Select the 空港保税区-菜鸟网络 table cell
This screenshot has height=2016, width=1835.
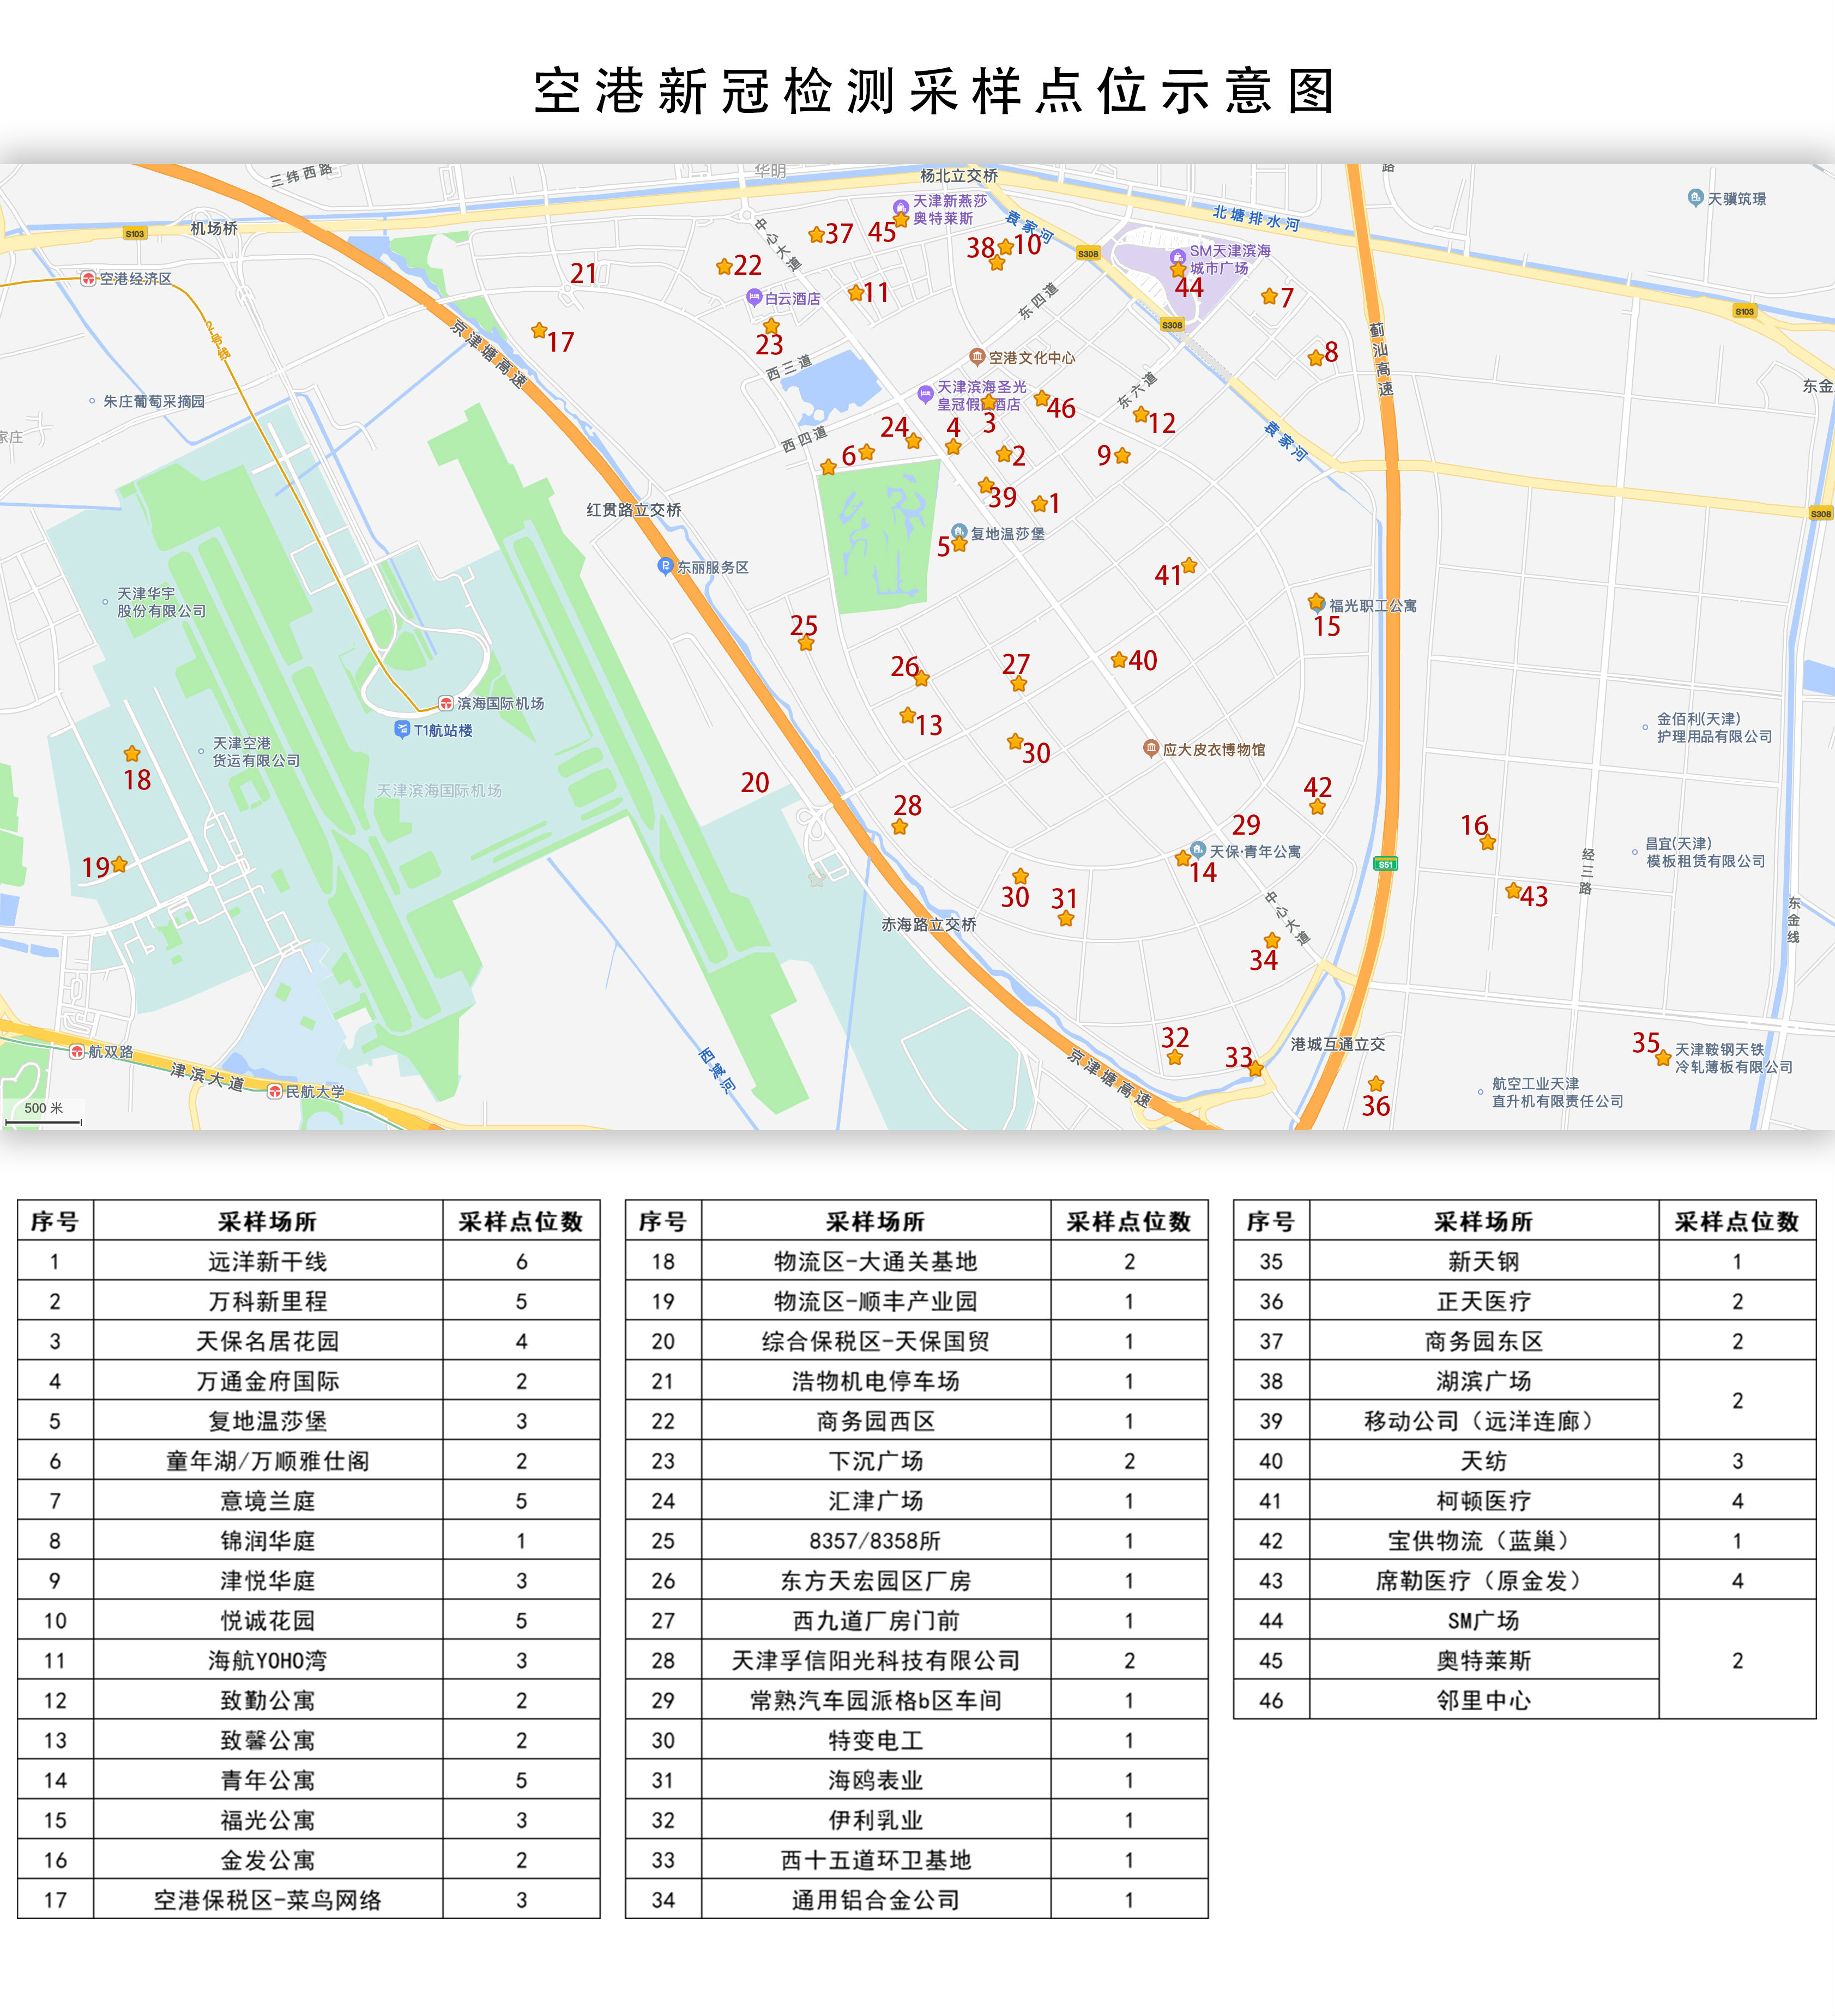[268, 1899]
